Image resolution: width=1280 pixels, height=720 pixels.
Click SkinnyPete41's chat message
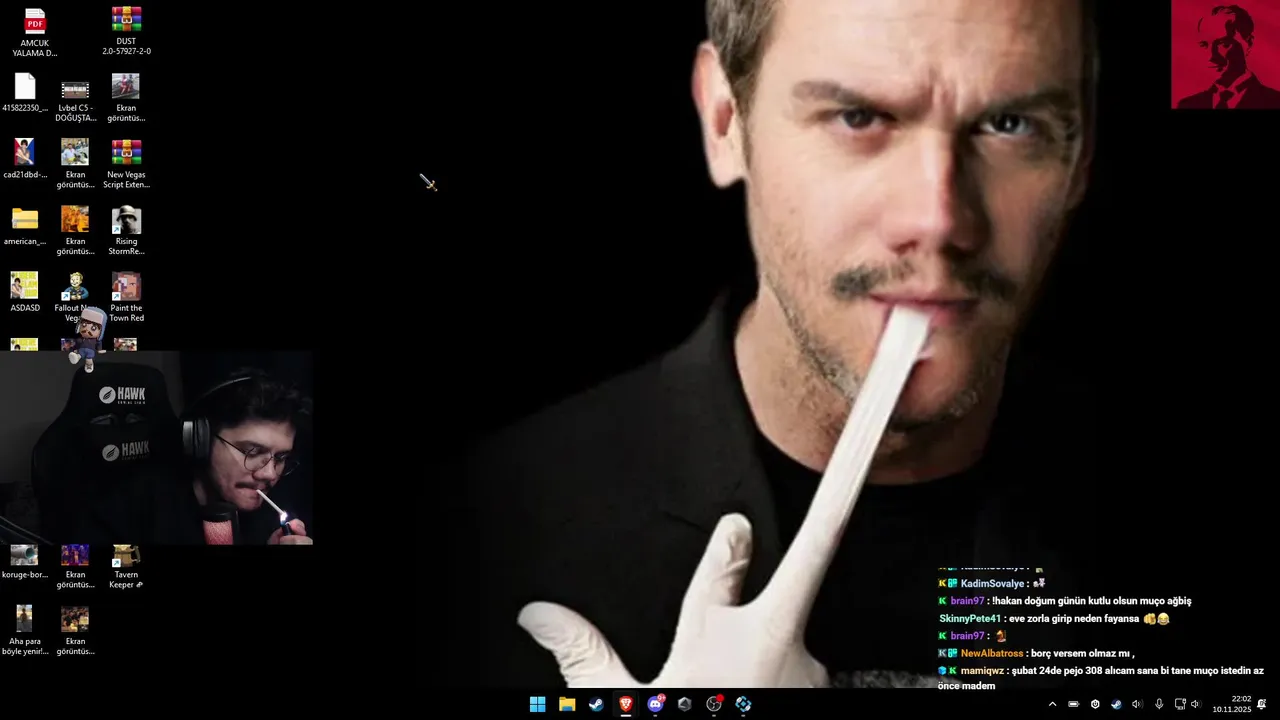1054,619
